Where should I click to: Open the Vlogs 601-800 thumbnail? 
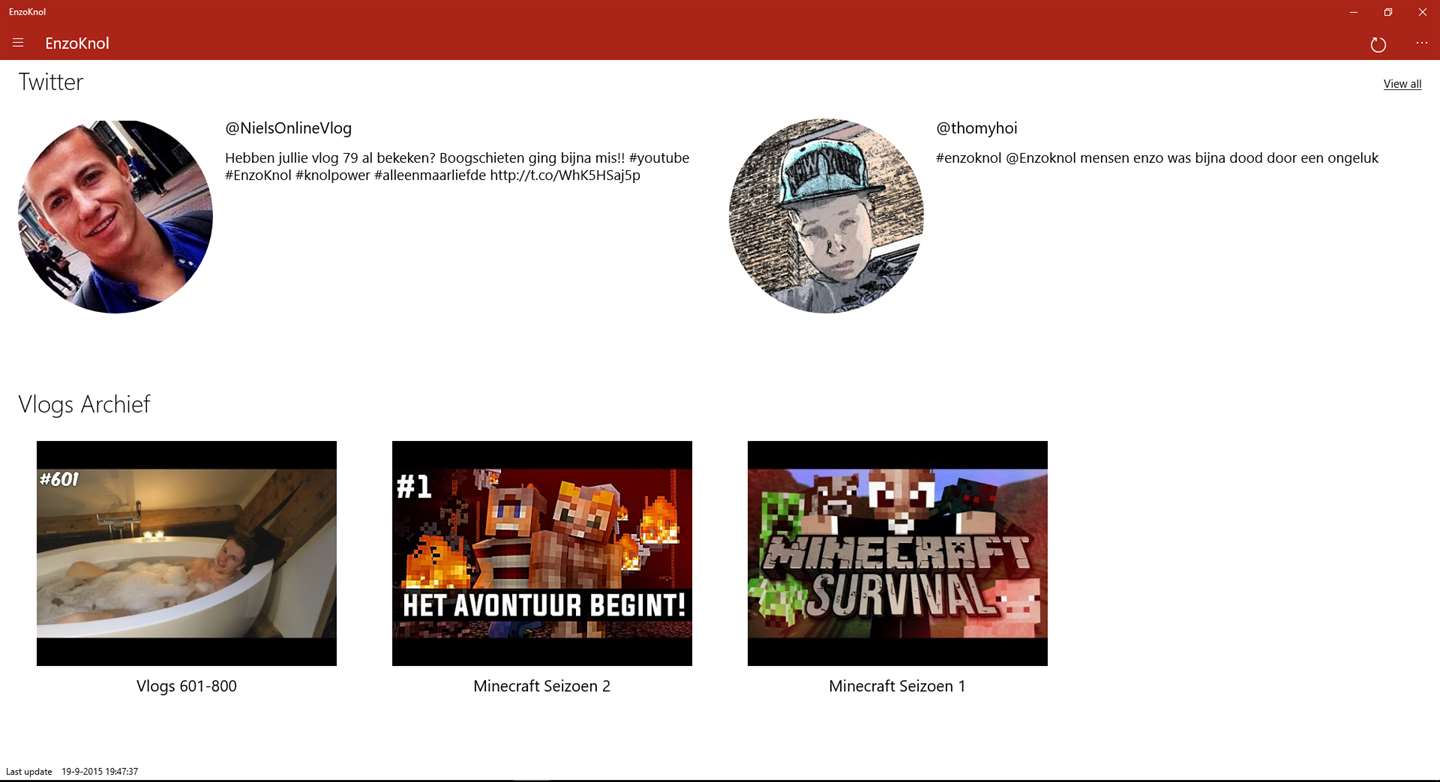(187, 553)
